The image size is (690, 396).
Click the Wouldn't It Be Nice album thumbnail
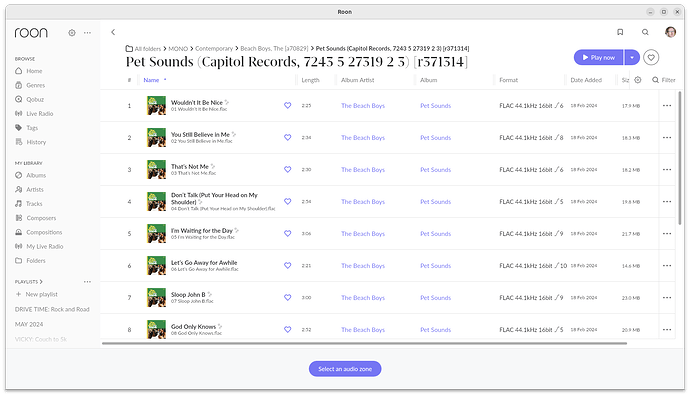(156, 106)
